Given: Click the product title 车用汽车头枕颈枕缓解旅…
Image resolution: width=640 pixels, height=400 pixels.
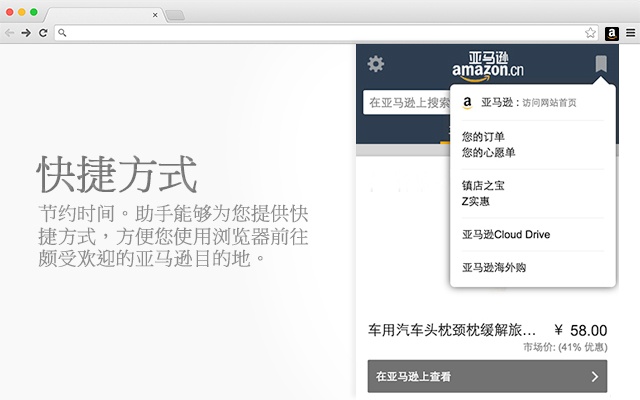Looking at the screenshot, I should (x=452, y=330).
